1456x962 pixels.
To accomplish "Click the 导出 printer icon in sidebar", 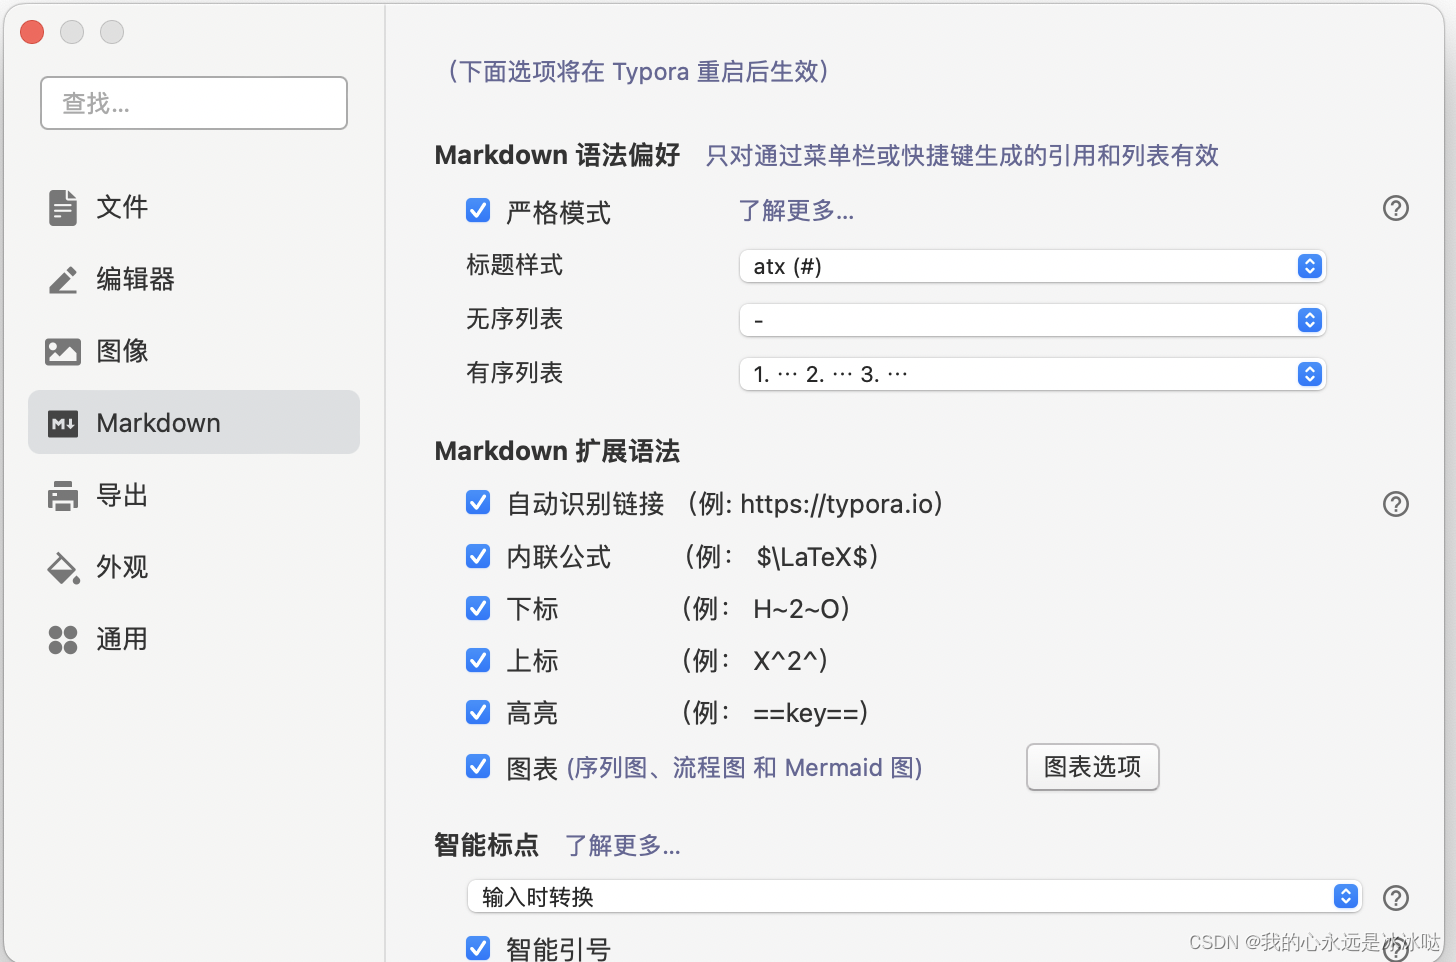I will tap(63, 496).
